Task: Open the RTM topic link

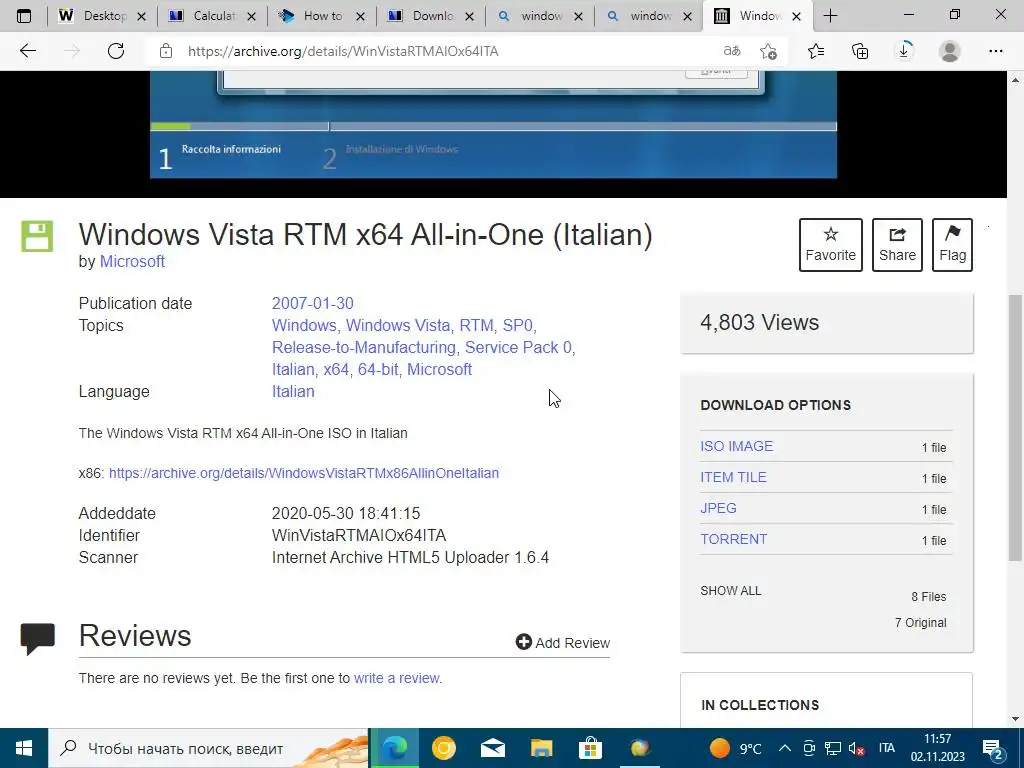Action: click(x=476, y=325)
